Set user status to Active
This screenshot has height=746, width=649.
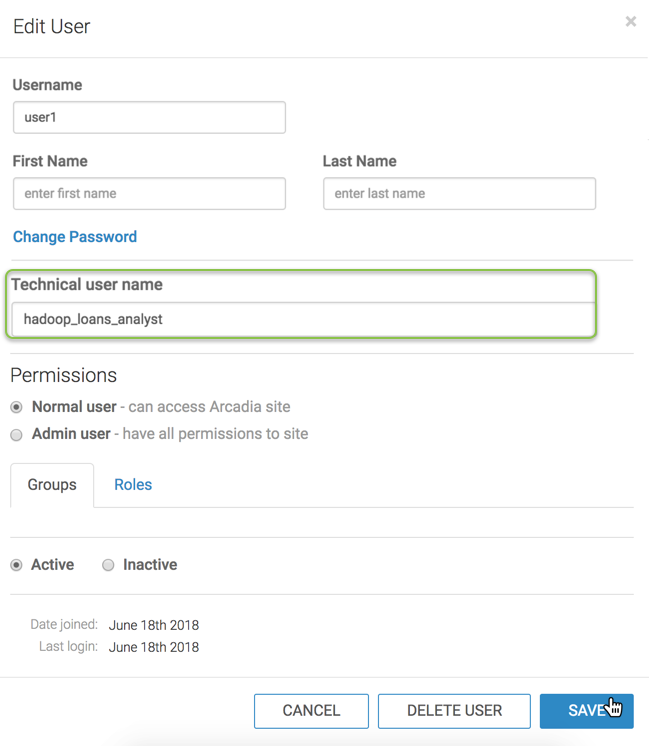click(17, 565)
